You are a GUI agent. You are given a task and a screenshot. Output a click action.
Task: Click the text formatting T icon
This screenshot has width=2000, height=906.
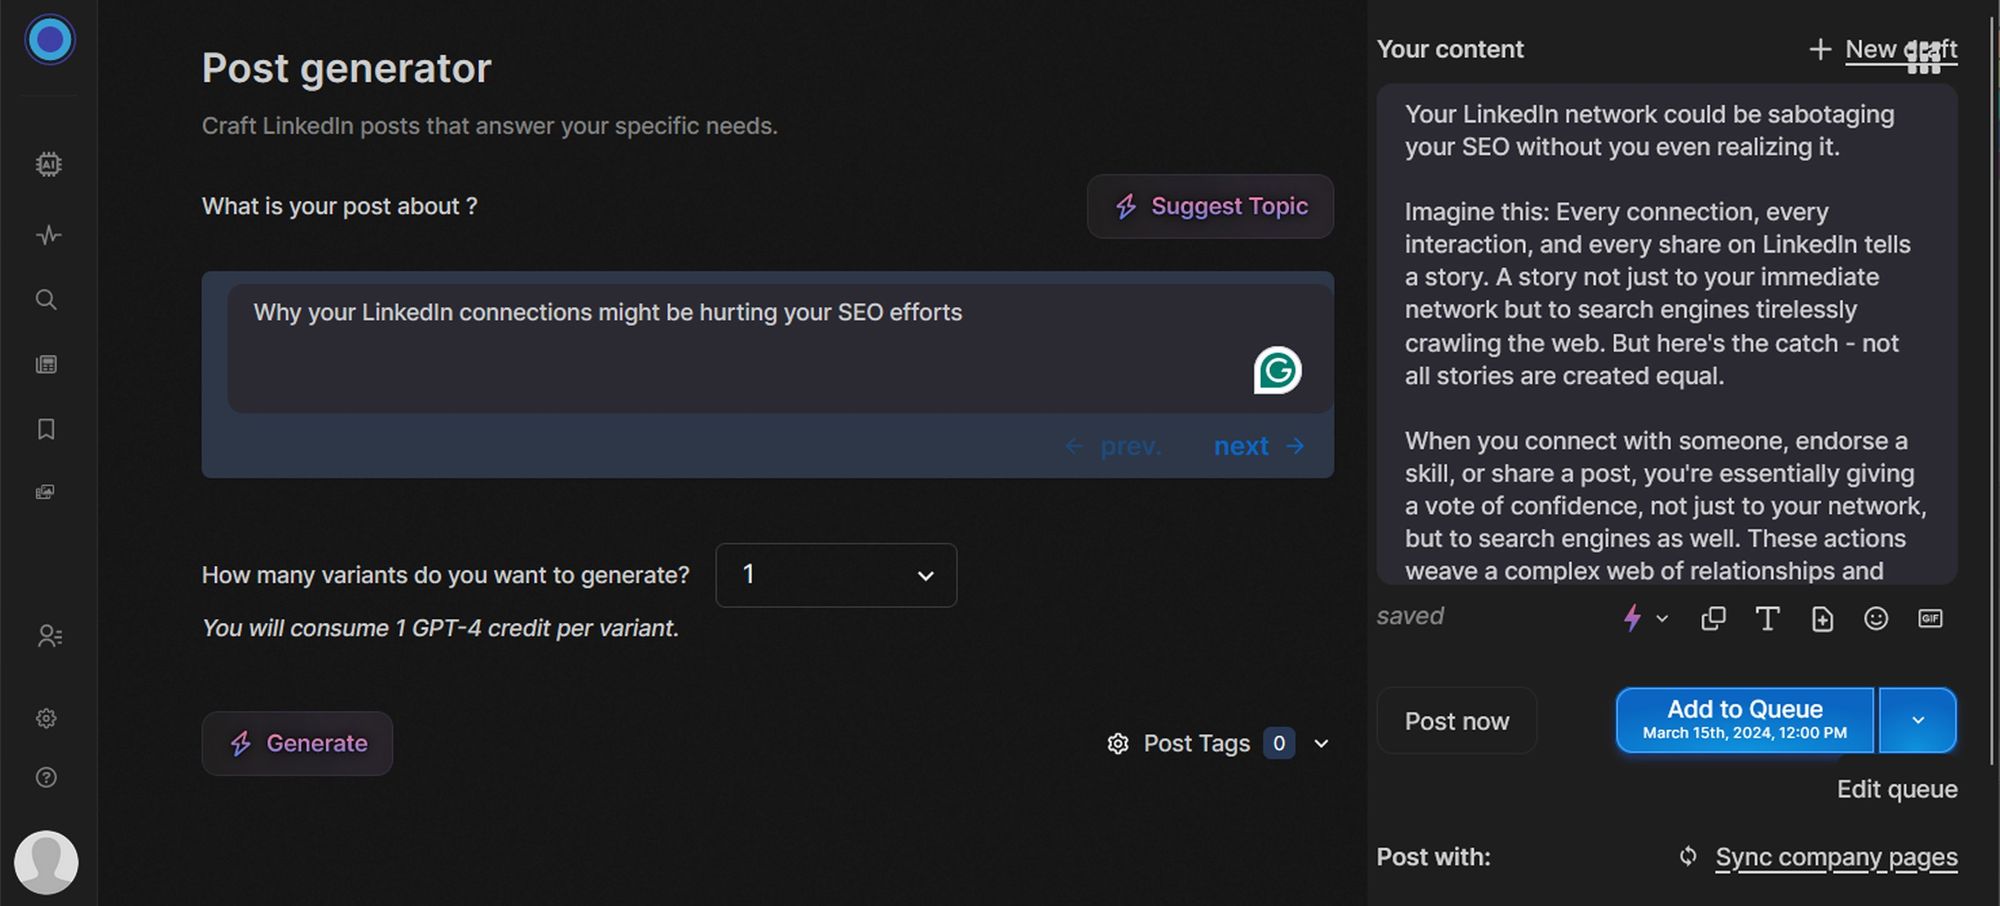1767,619
